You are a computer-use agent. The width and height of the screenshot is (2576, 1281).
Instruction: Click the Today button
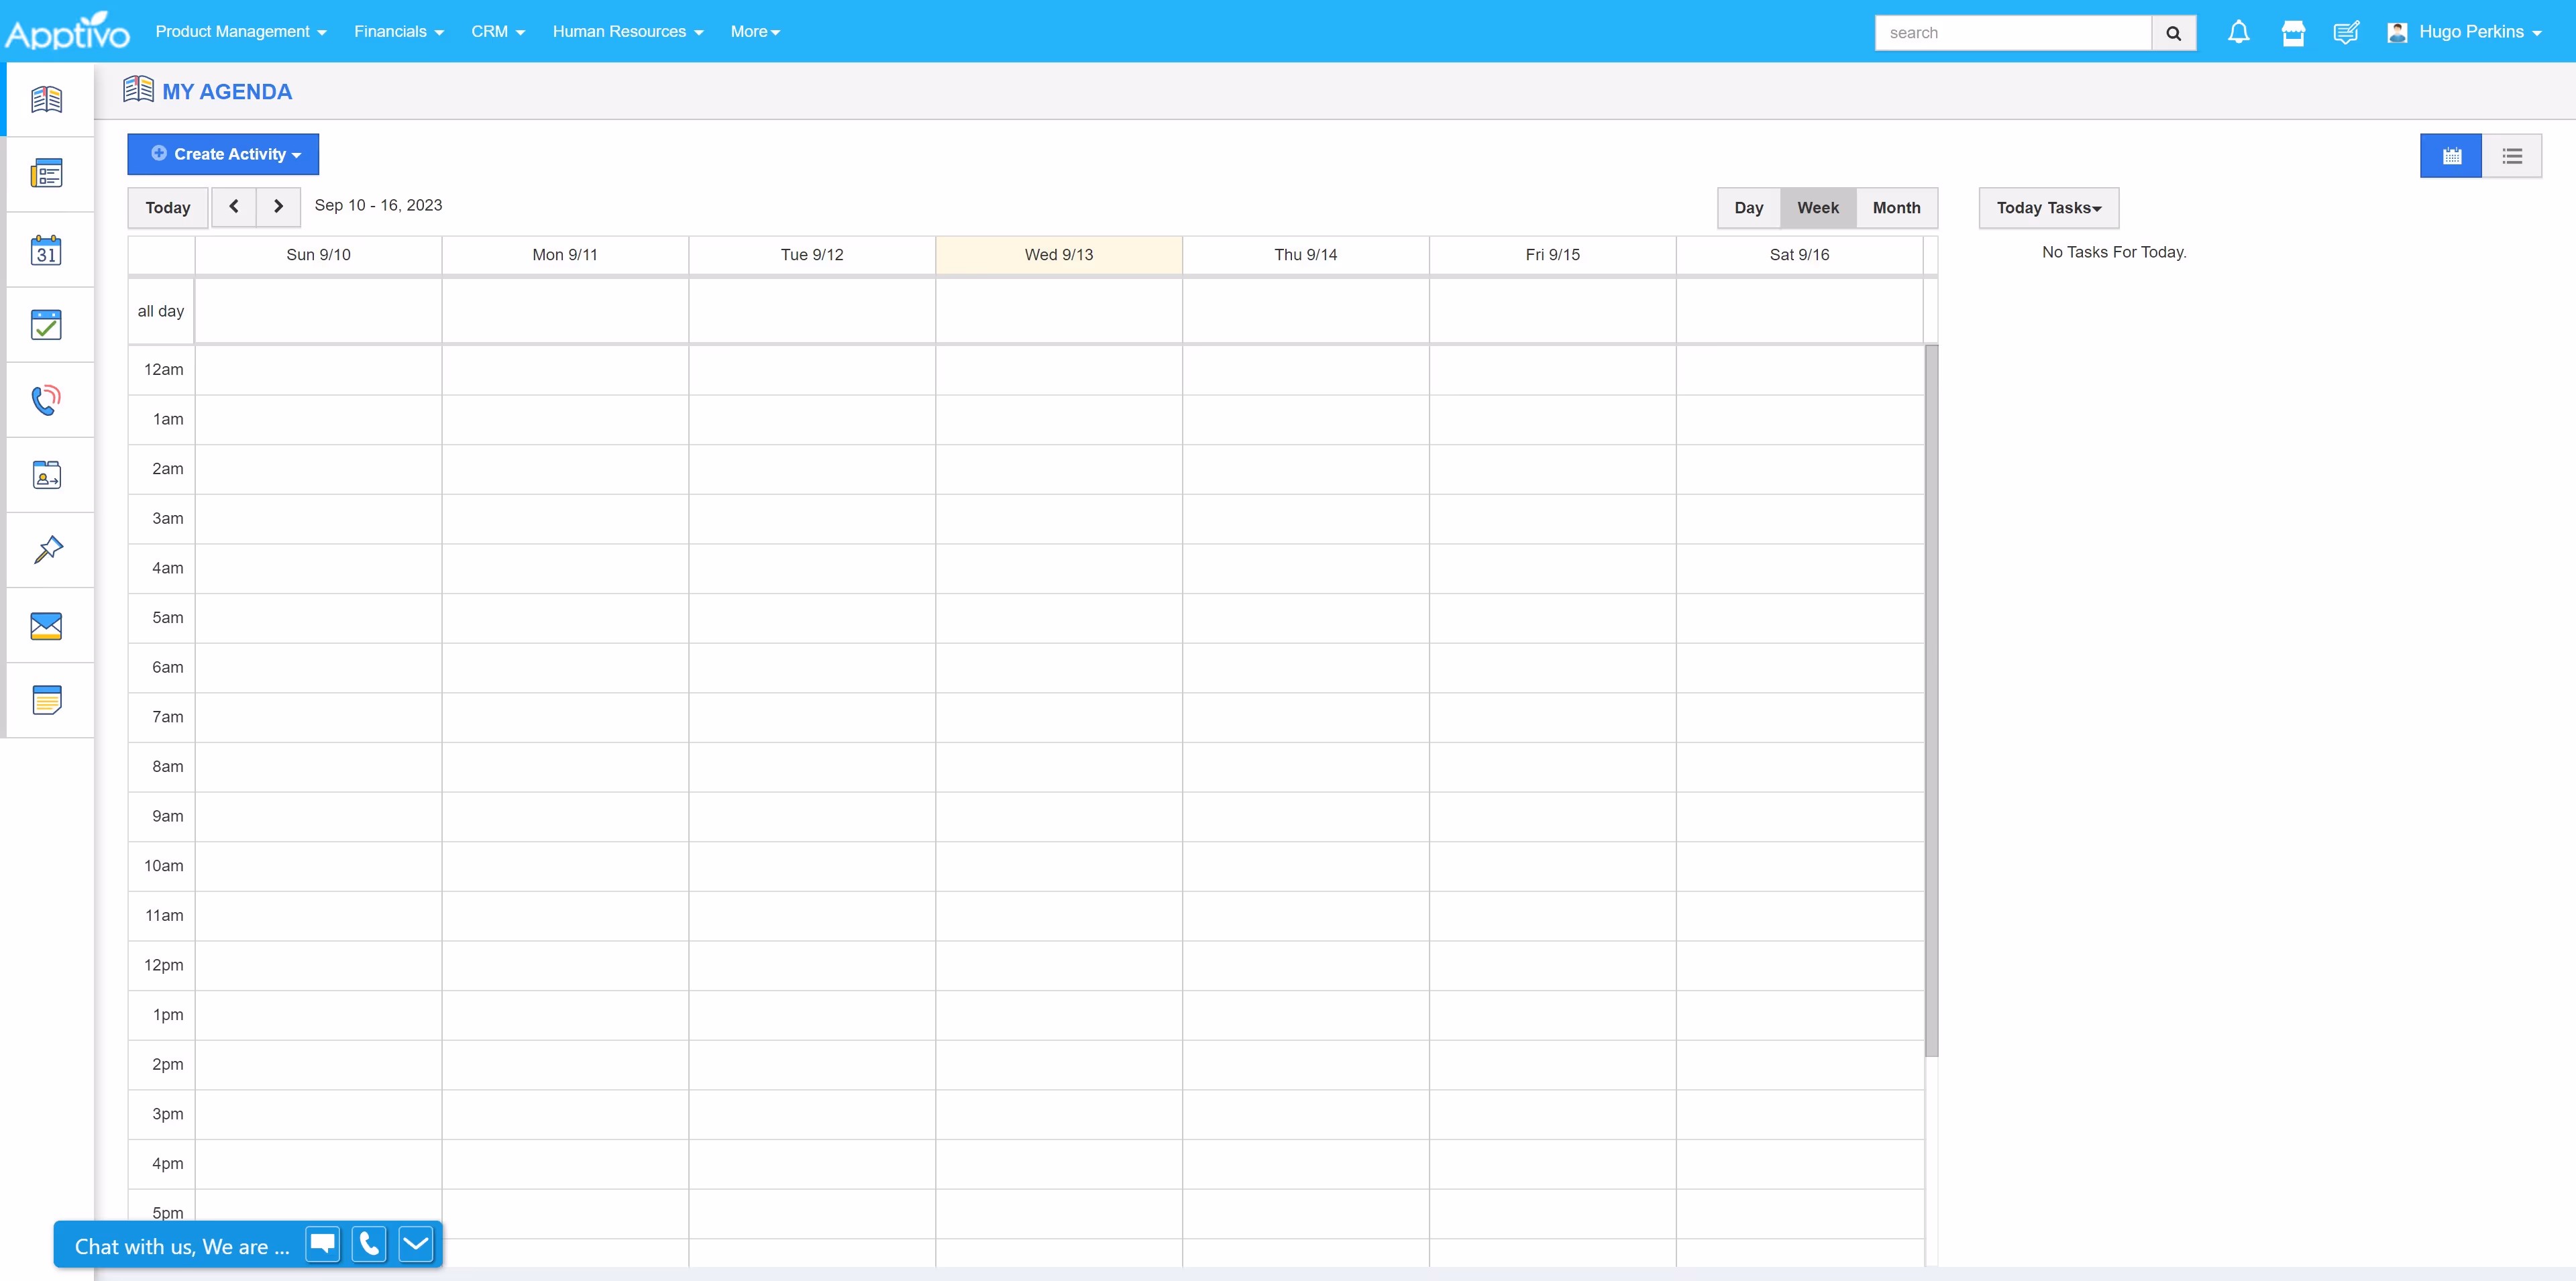pos(168,208)
